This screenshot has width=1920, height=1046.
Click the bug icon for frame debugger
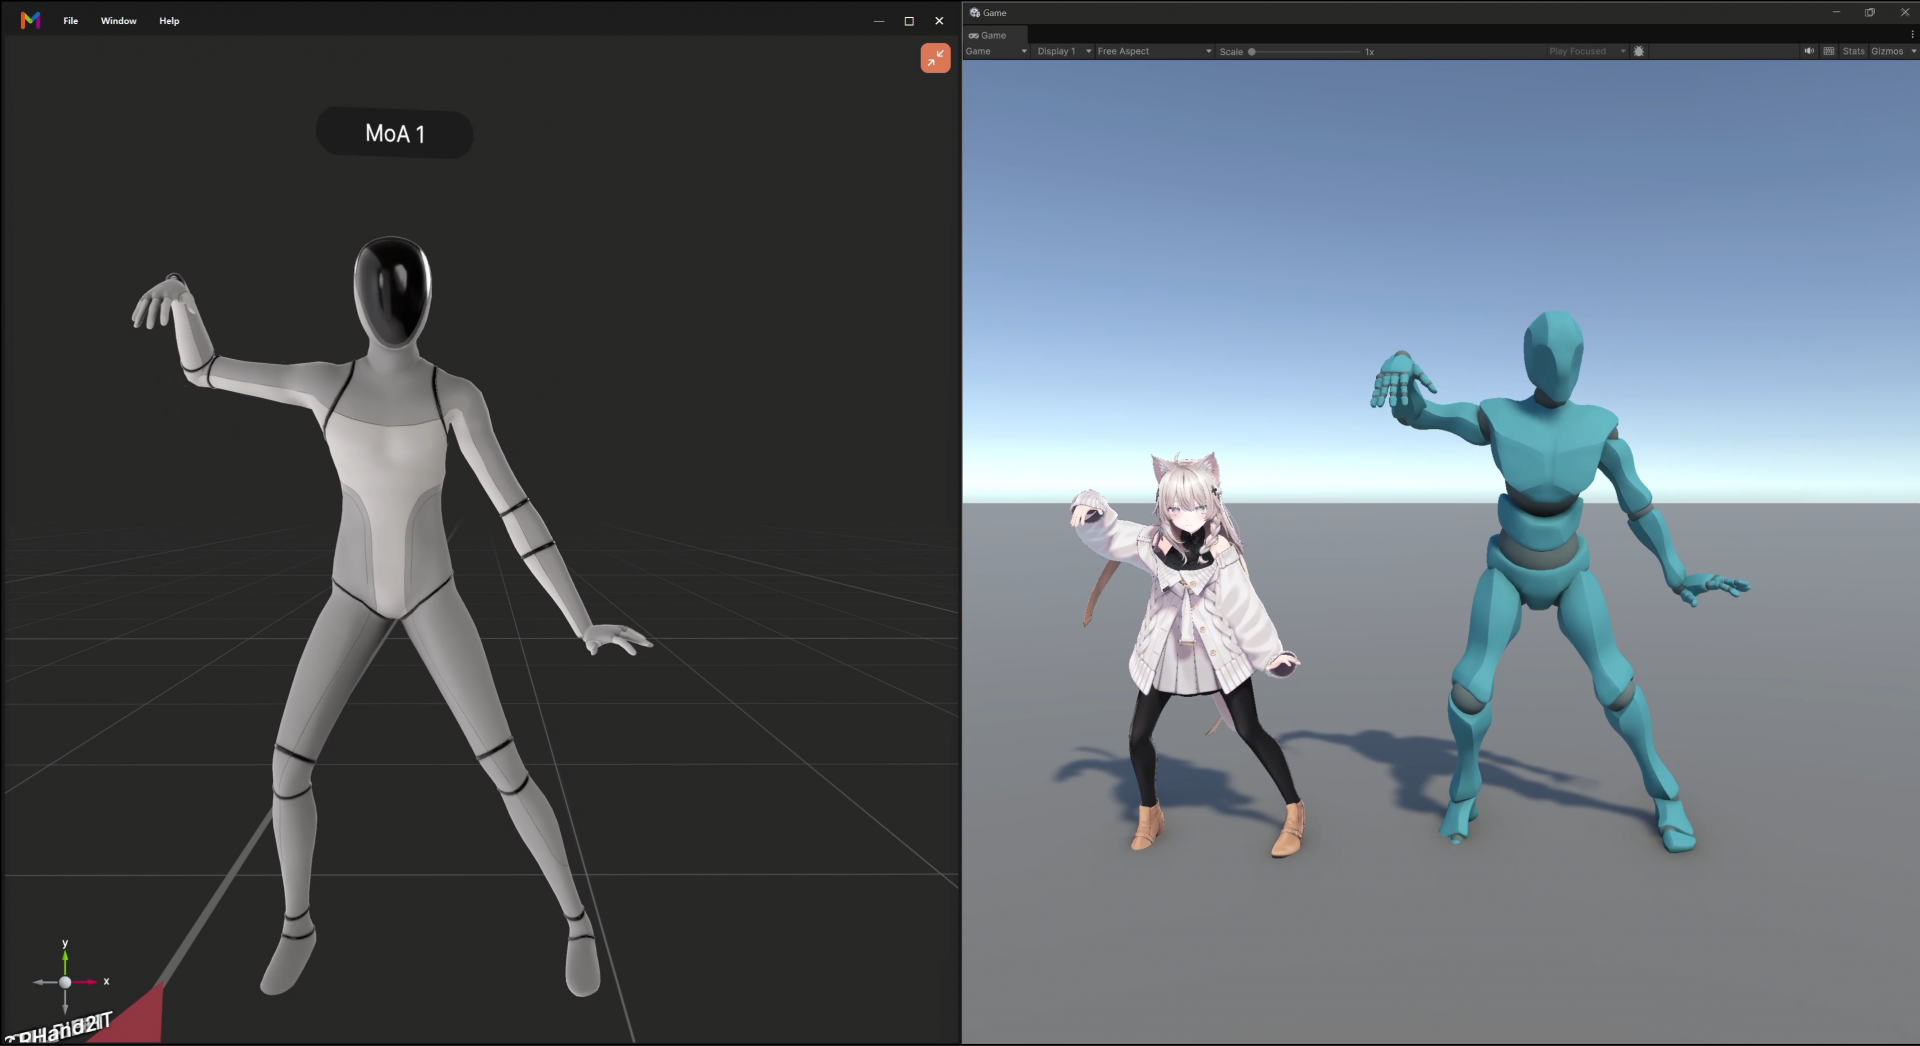(x=1638, y=51)
